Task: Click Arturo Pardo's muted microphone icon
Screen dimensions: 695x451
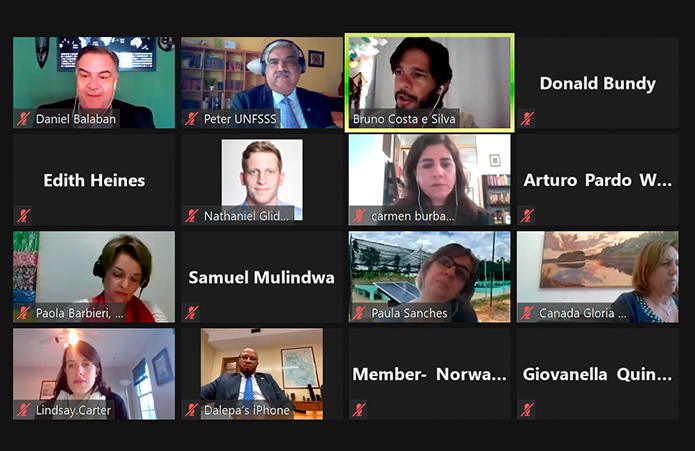Action: click(x=527, y=216)
